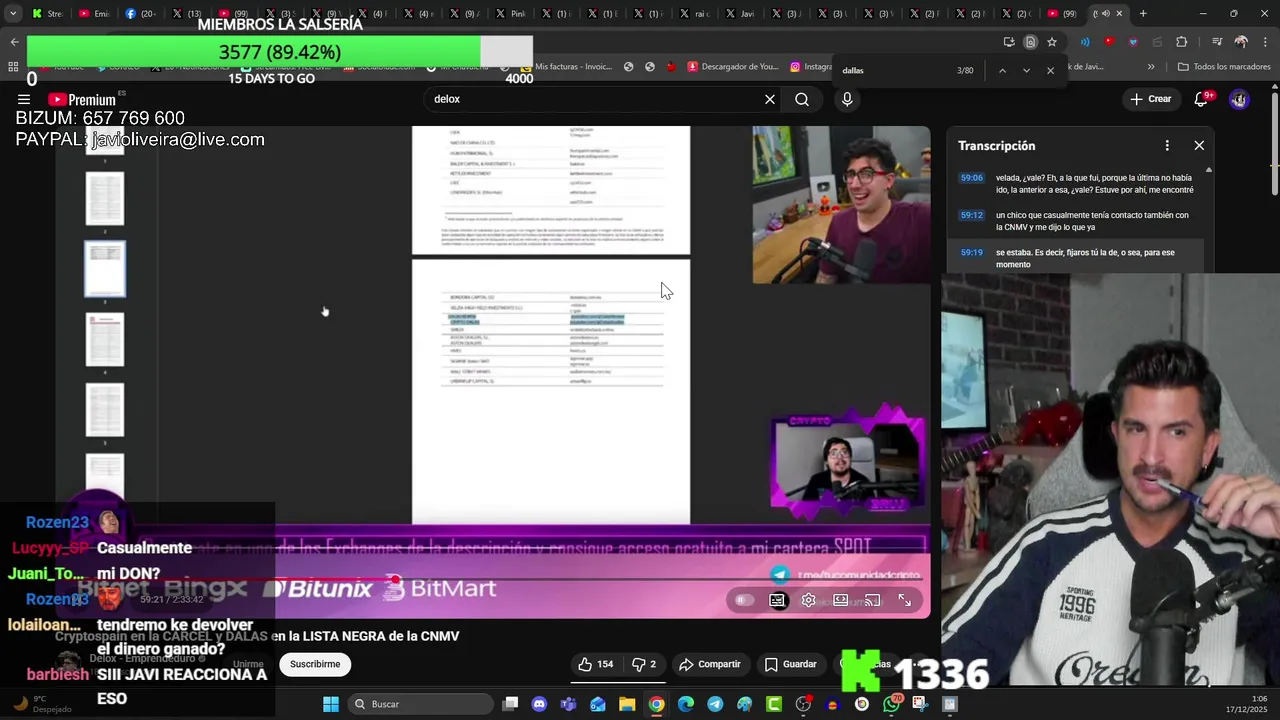This screenshot has width=1280, height=720.
Task: Open media control in Chrome toolbar
Action: (1217, 42)
